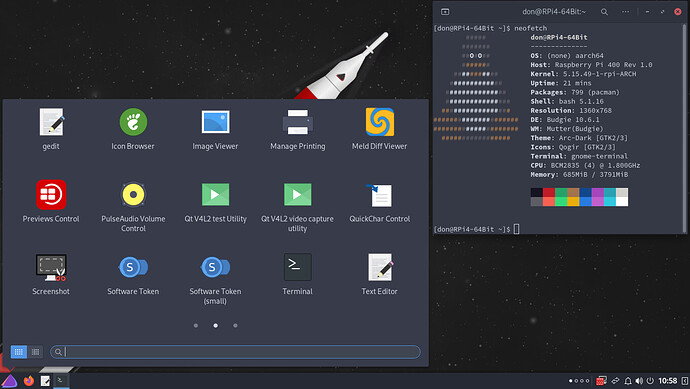
Task: Click the red grid tray icon
Action: (x=601, y=381)
